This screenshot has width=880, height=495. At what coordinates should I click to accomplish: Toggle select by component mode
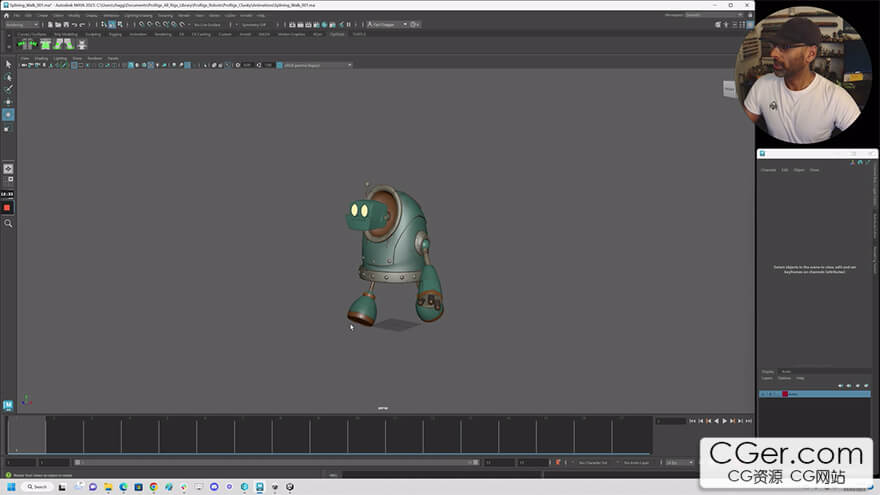click(x=120, y=25)
